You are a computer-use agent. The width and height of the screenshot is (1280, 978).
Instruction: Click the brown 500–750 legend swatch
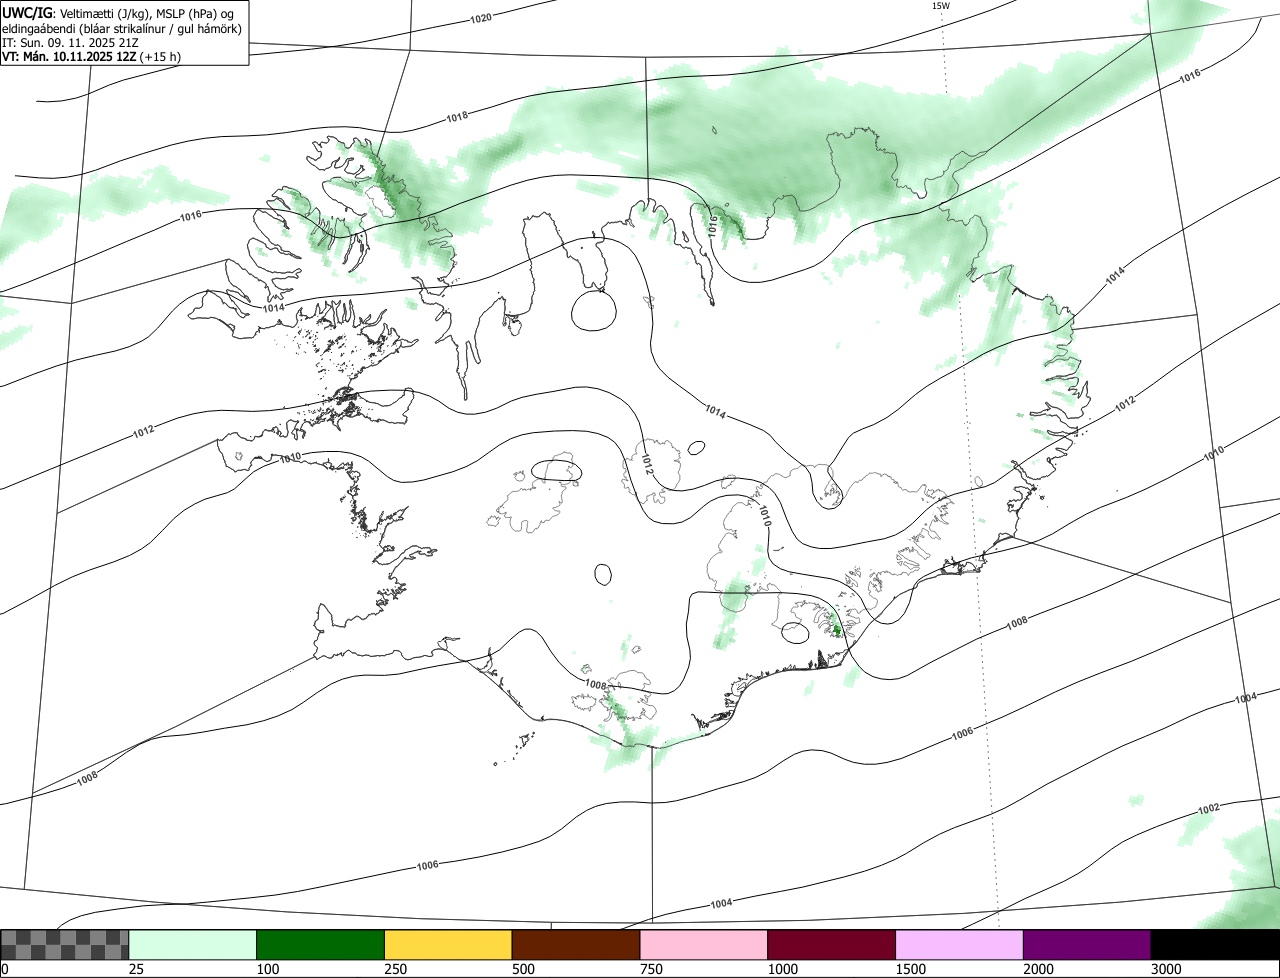(576, 945)
